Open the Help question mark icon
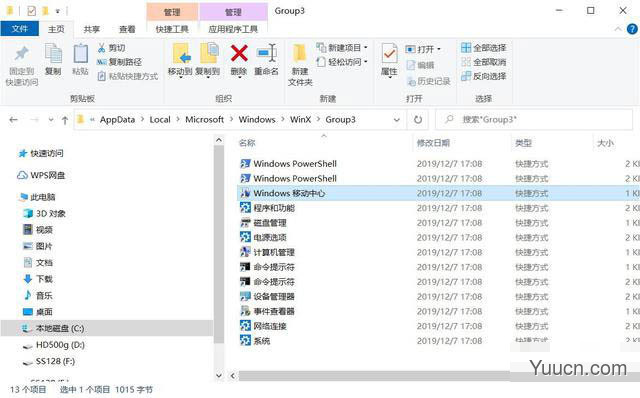Image resolution: width=640 pixels, height=398 pixels. pos(632,29)
